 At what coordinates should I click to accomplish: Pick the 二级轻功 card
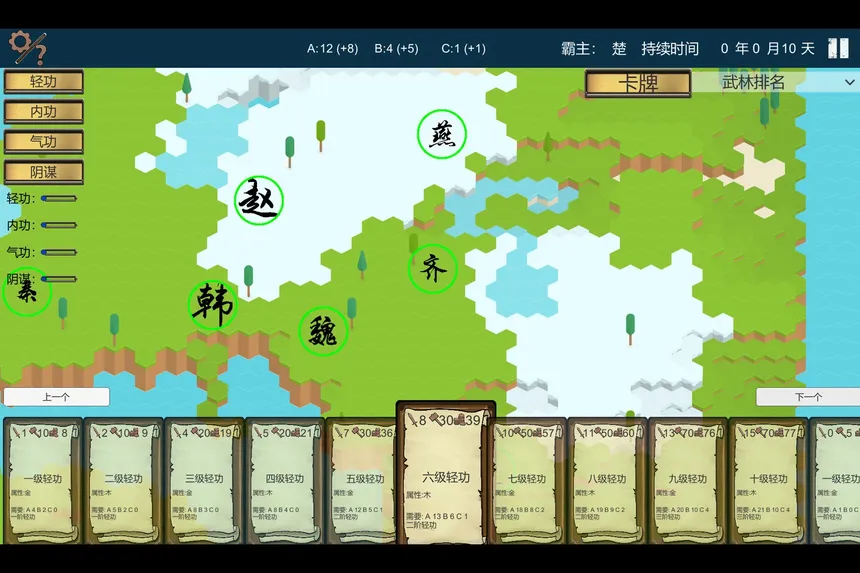(x=123, y=481)
